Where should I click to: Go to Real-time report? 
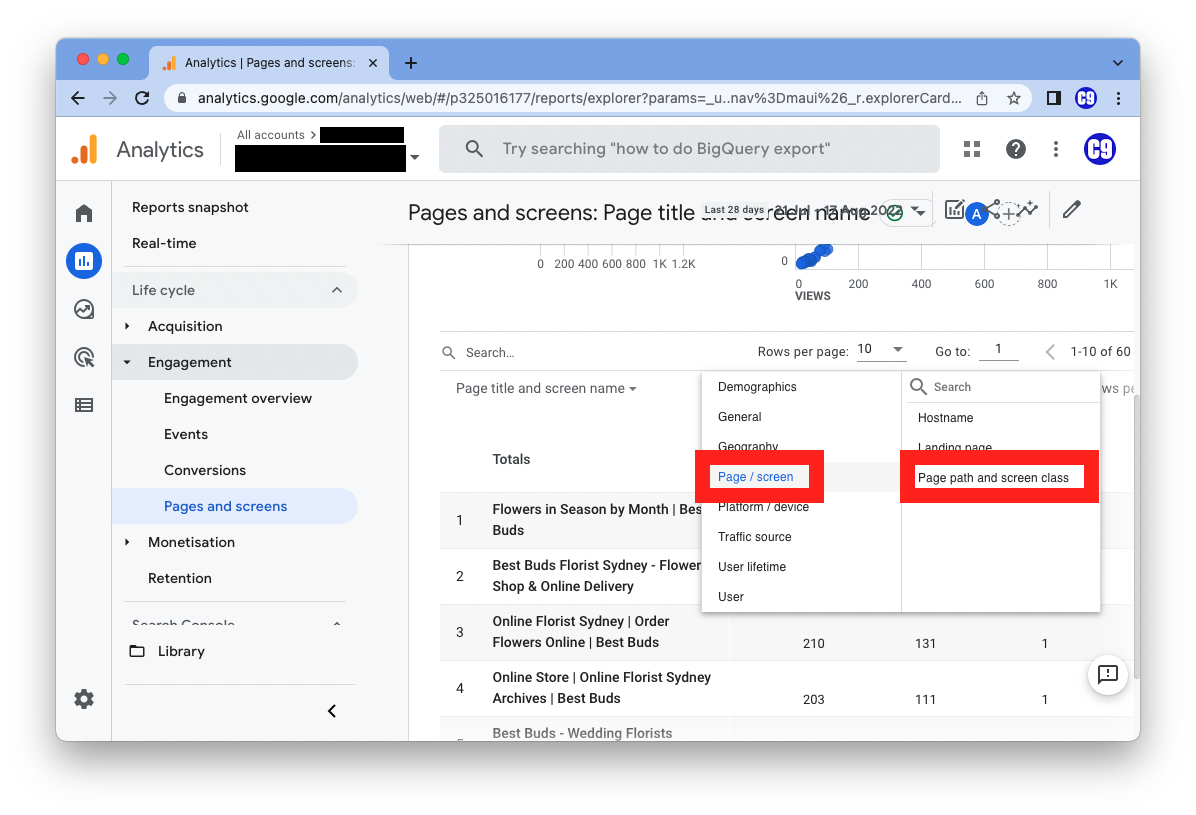[x=164, y=243]
